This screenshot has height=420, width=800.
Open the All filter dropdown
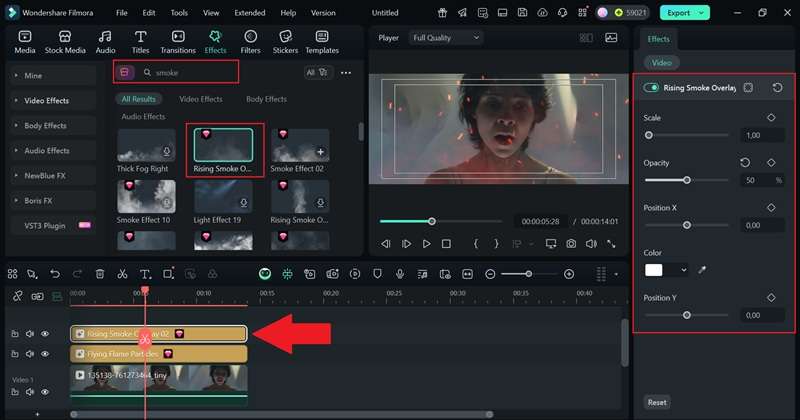(x=316, y=72)
